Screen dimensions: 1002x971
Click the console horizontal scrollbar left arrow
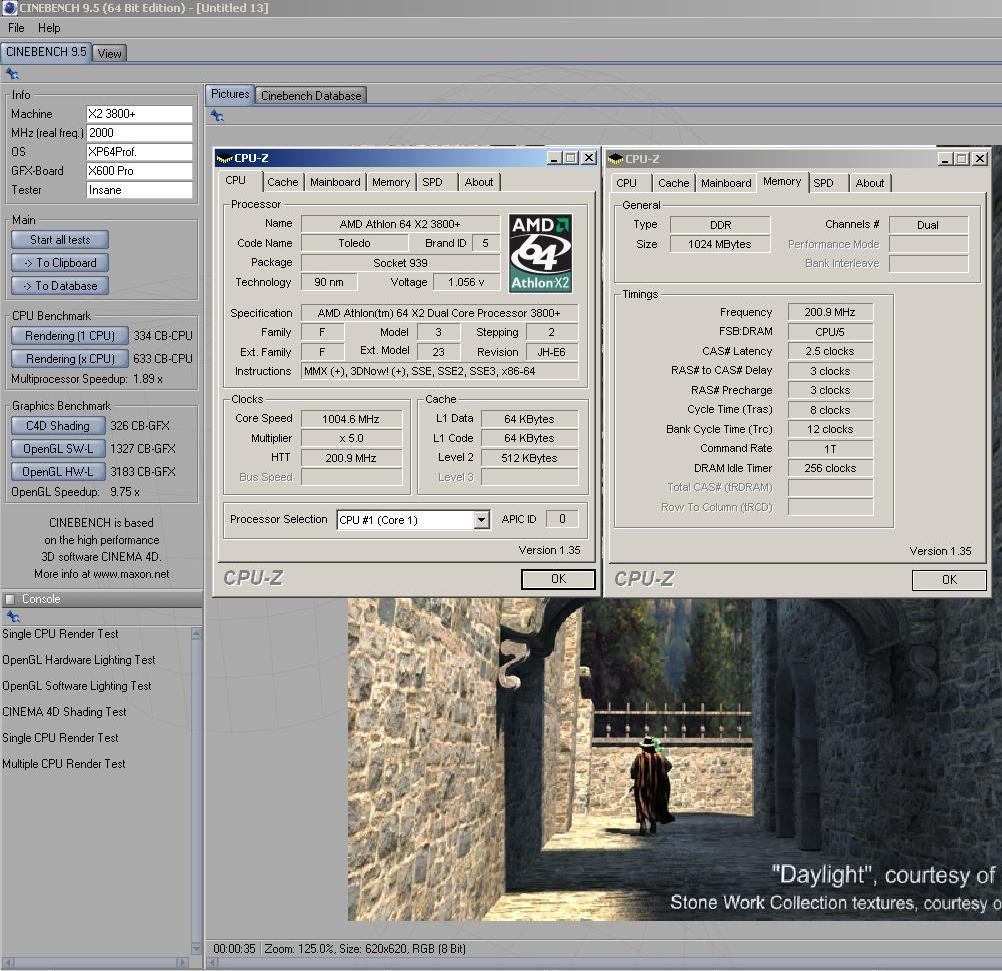(x=8, y=963)
